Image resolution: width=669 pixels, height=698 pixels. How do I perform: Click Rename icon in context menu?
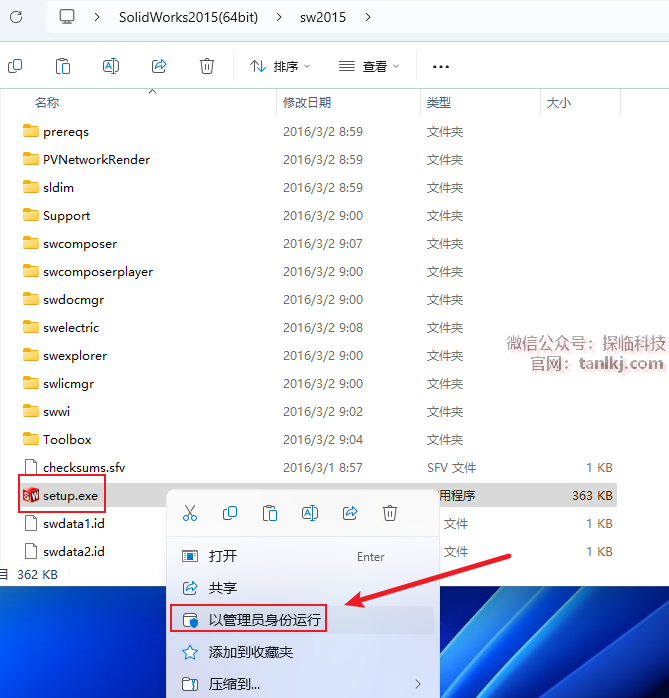pyautogui.click(x=310, y=513)
